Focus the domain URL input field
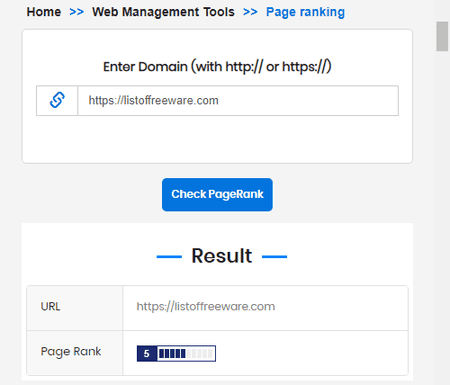450x385 pixels. pyautogui.click(x=238, y=101)
